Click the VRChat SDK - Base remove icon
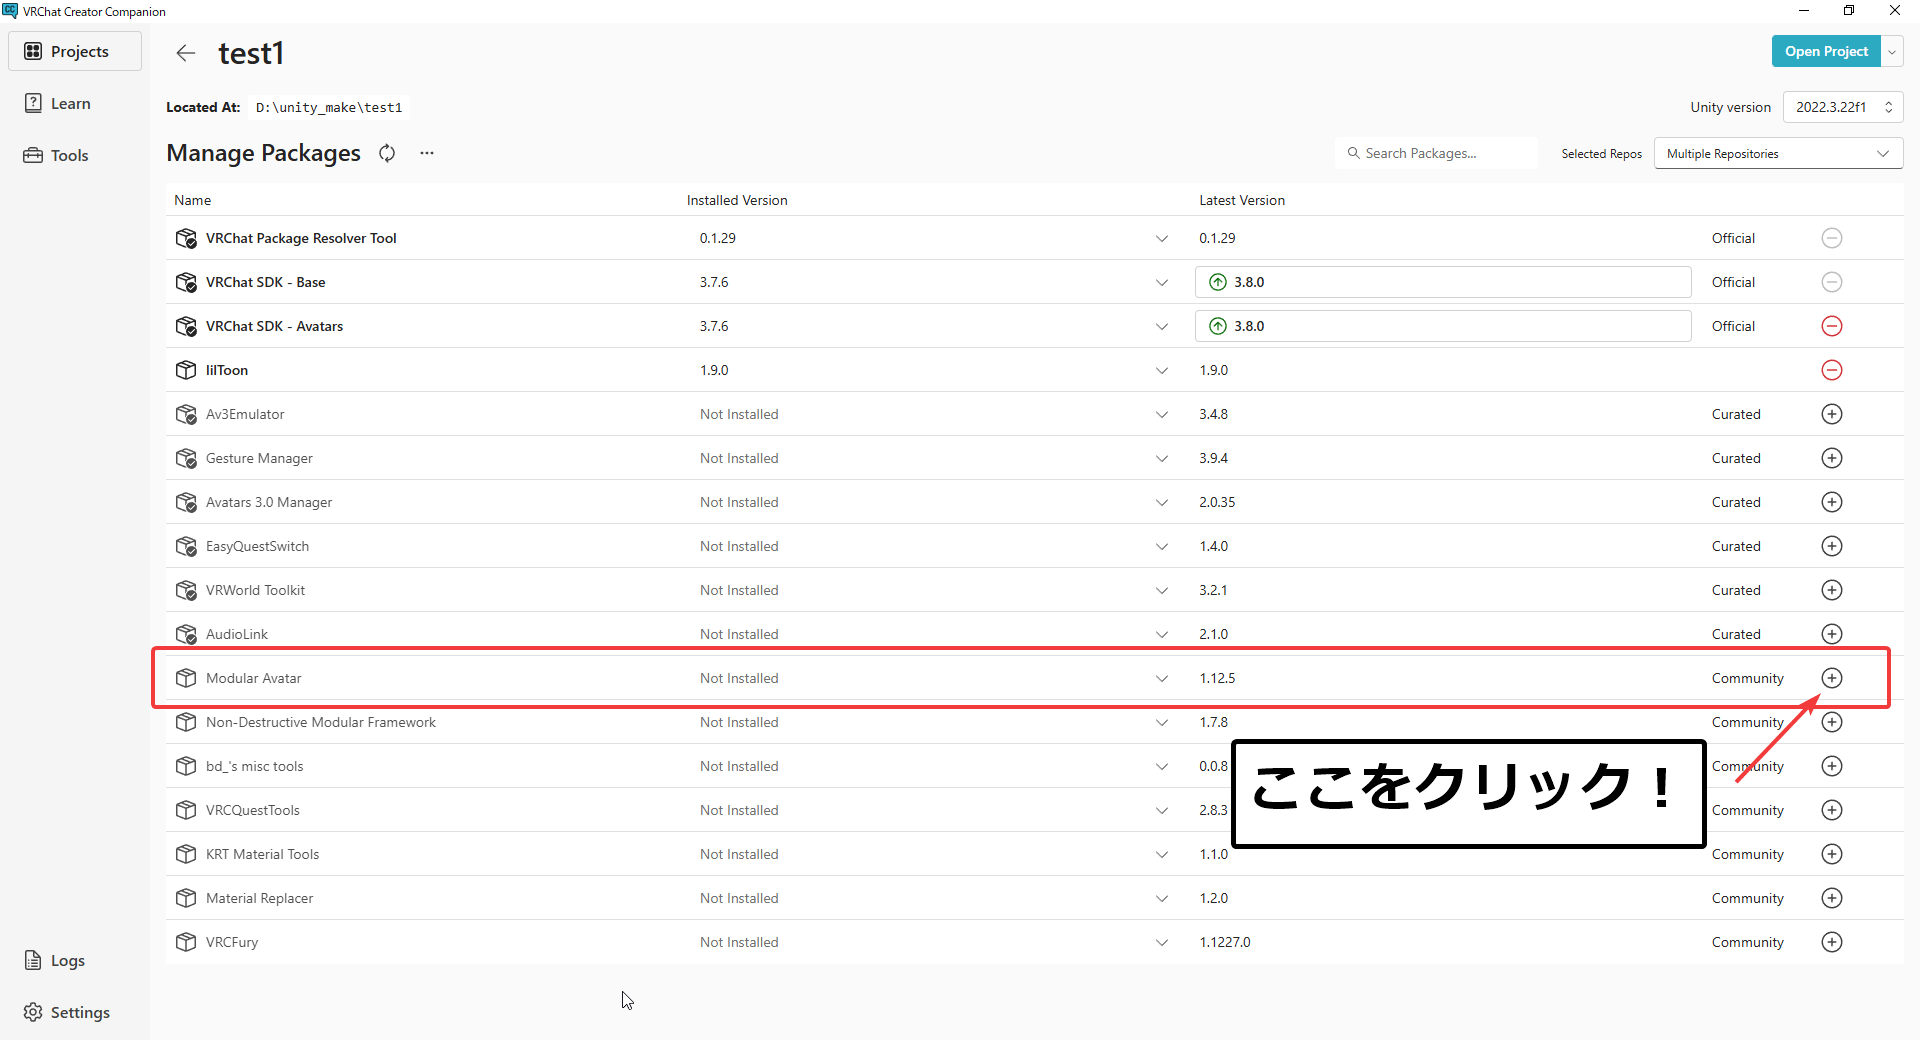The width and height of the screenshot is (1920, 1040). tap(1832, 282)
